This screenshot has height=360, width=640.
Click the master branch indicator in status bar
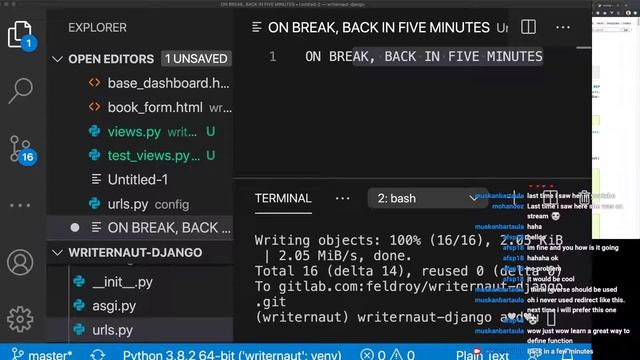[42, 354]
